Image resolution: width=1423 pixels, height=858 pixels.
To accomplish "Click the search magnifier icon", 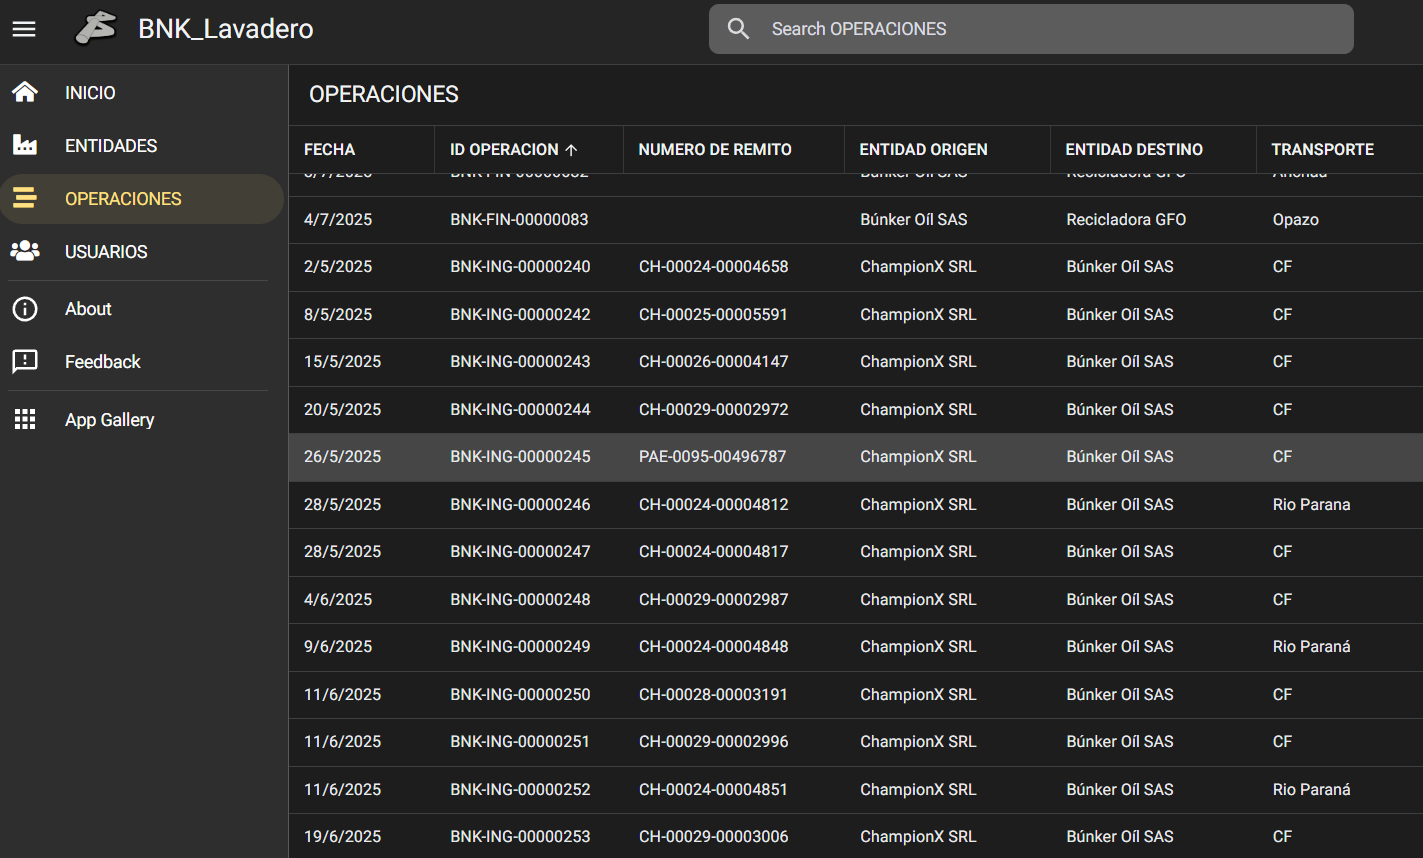I will click(738, 29).
